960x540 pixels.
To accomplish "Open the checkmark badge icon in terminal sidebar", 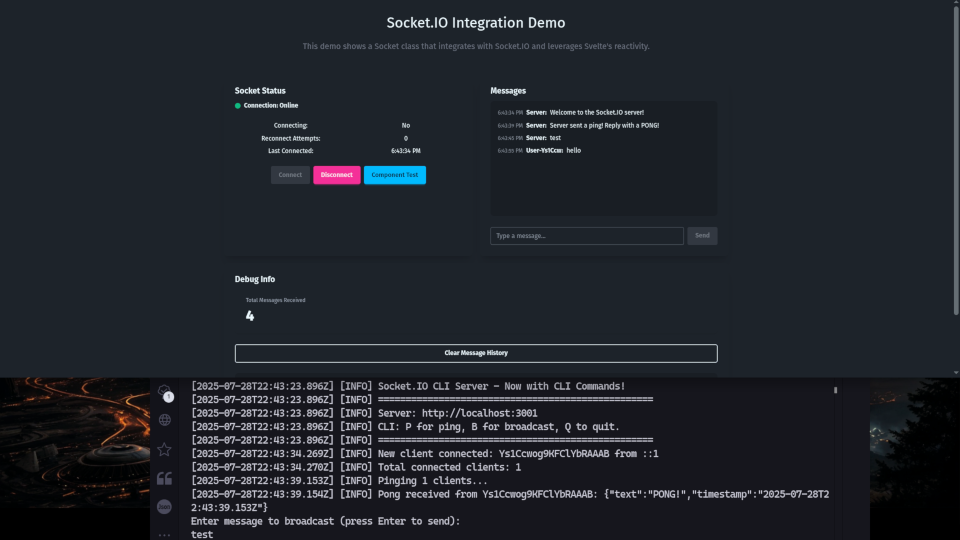I will [165, 392].
